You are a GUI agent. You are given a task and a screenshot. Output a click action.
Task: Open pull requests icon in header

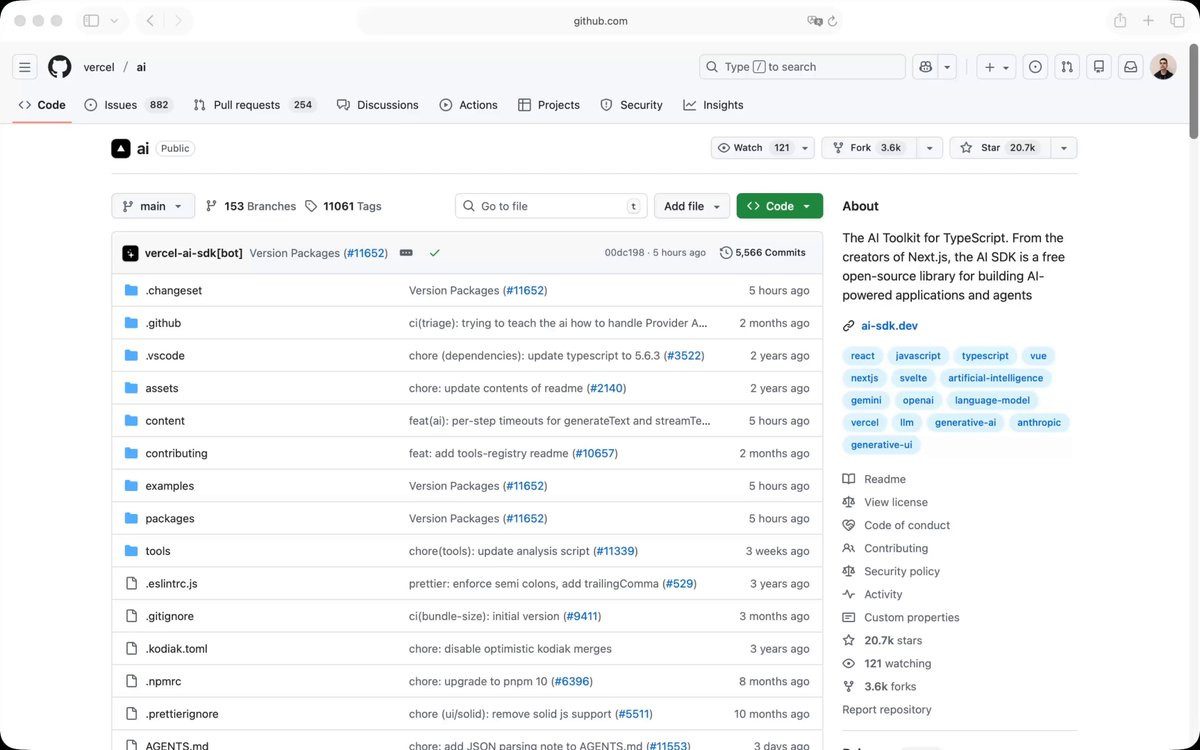pos(1067,67)
